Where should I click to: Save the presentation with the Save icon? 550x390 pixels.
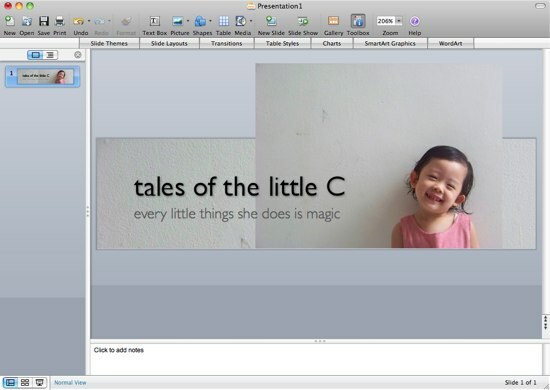coord(43,21)
